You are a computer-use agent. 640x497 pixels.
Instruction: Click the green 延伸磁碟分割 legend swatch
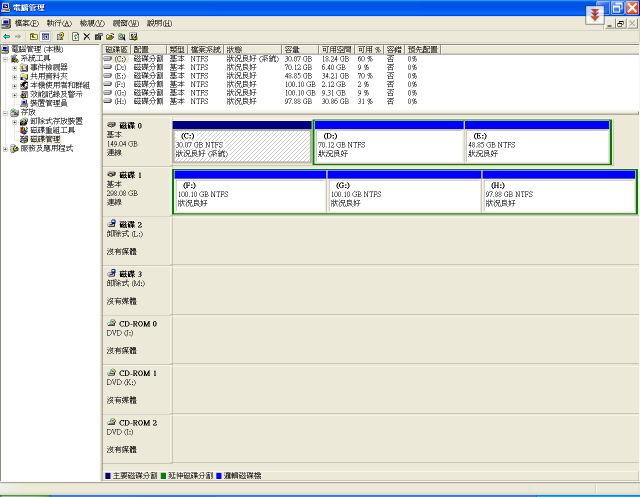[x=163, y=476]
